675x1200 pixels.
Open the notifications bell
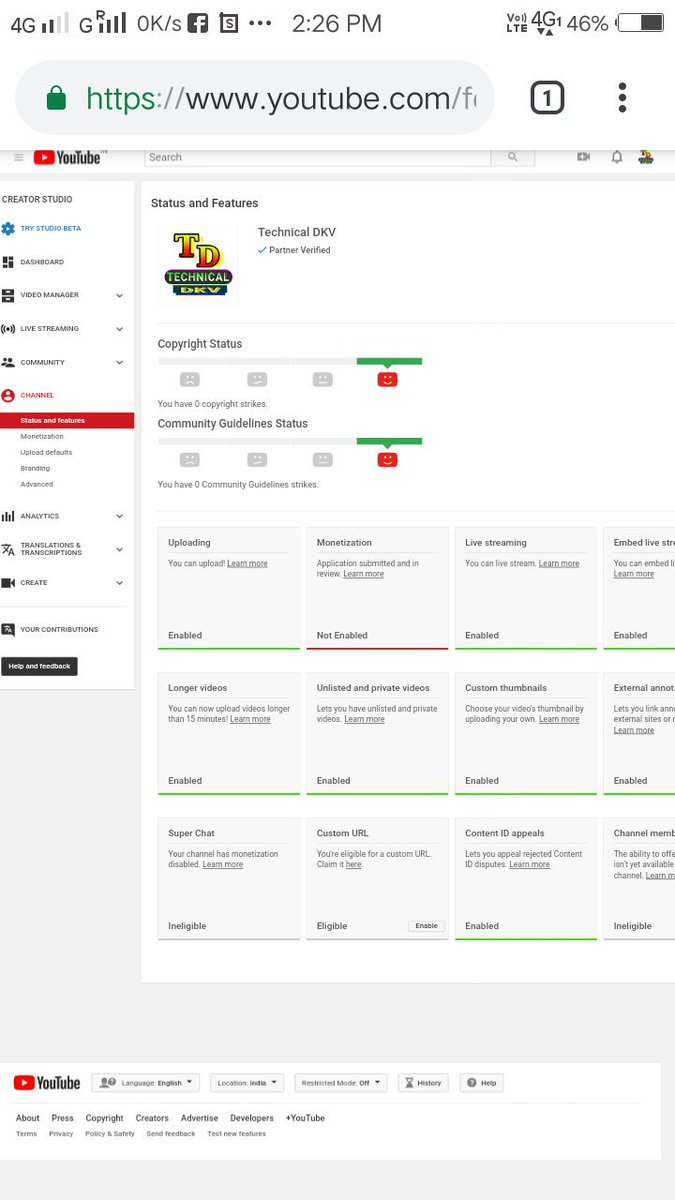(x=617, y=157)
